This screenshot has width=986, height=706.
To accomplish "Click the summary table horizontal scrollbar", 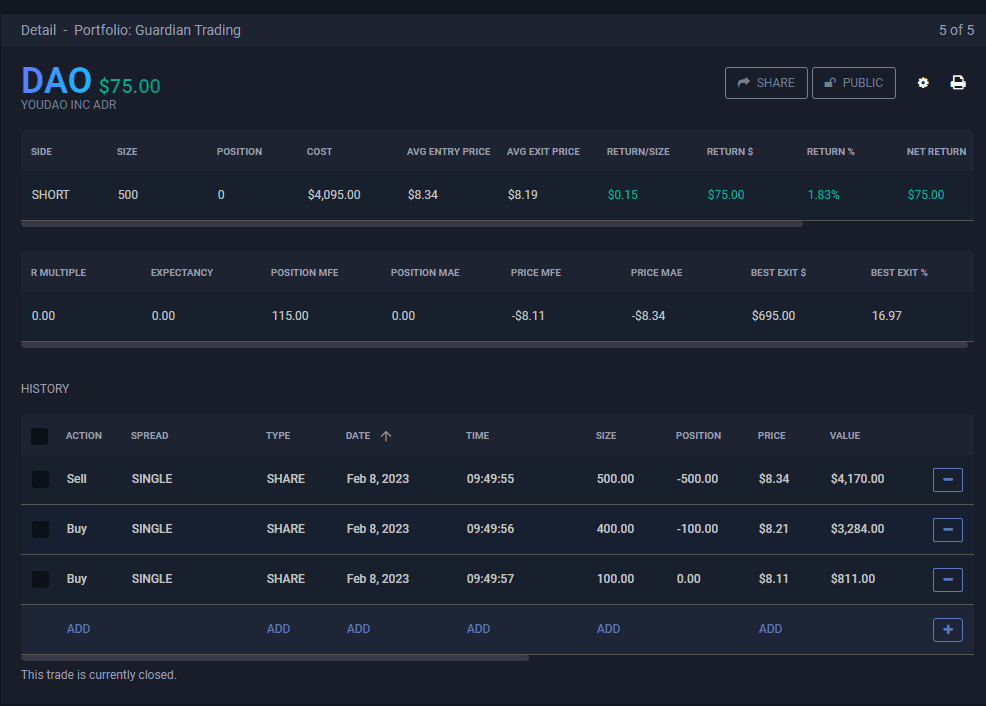I will (411, 224).
